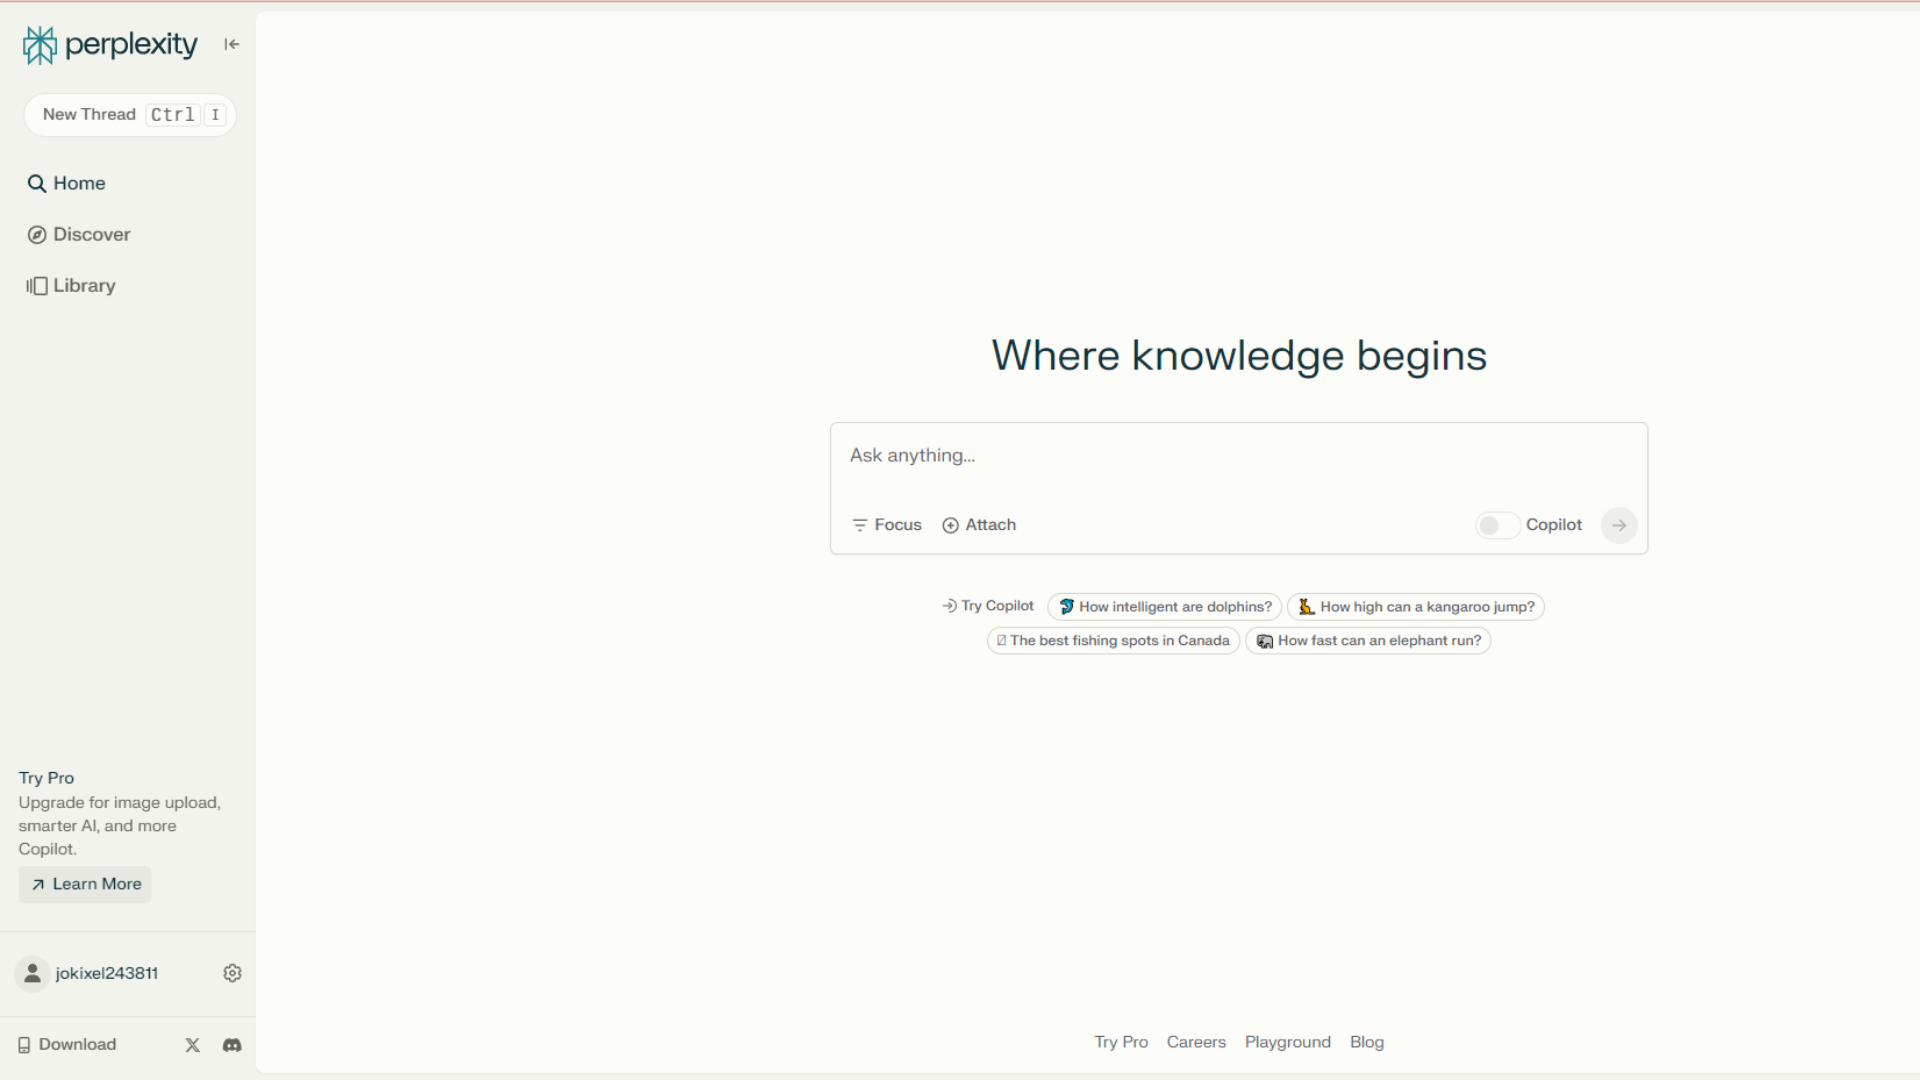This screenshot has height=1080, width=1920.
Task: Select 'How intelligent are dolphins?' suggestion
Action: tap(1165, 607)
